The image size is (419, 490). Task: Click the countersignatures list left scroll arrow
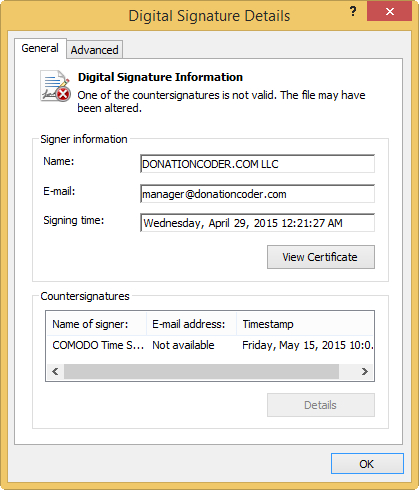pos(55,371)
